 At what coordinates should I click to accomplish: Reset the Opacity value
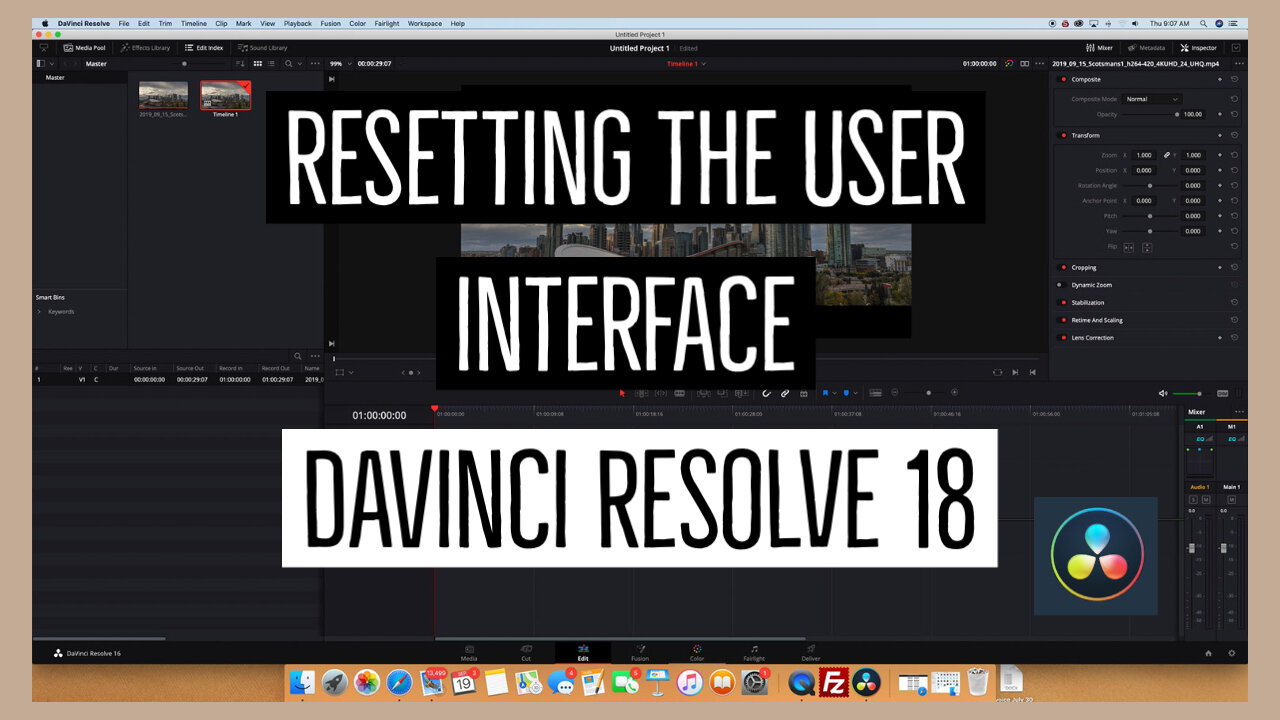pos(1235,115)
